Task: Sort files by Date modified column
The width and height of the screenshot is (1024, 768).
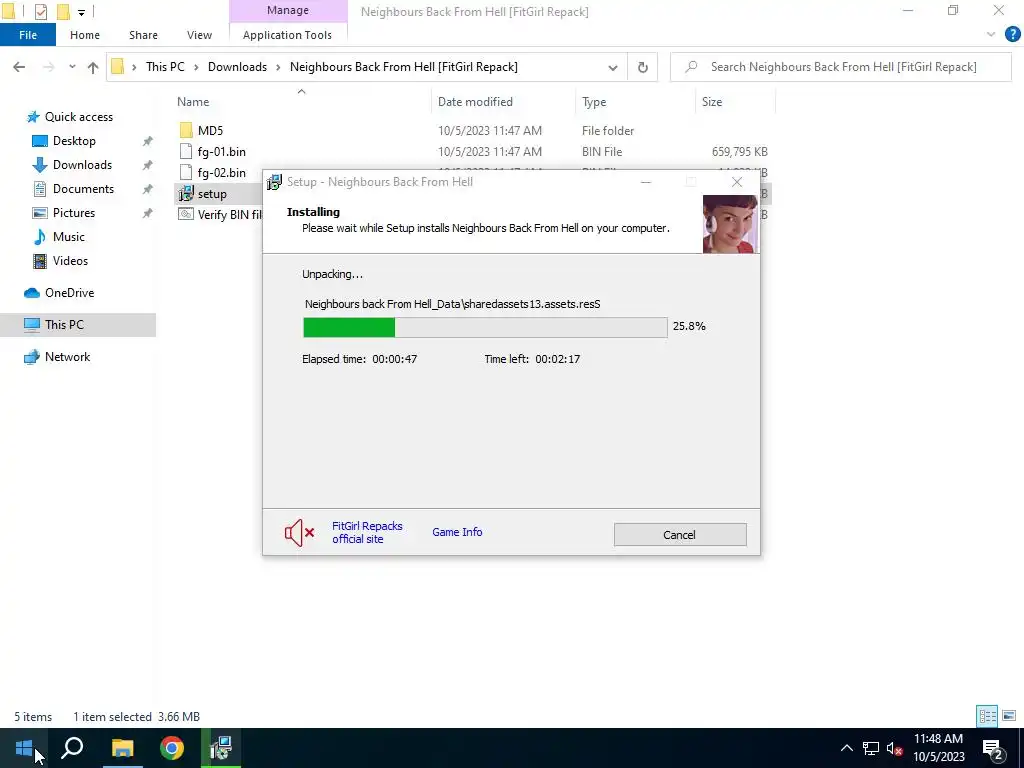Action: [475, 102]
